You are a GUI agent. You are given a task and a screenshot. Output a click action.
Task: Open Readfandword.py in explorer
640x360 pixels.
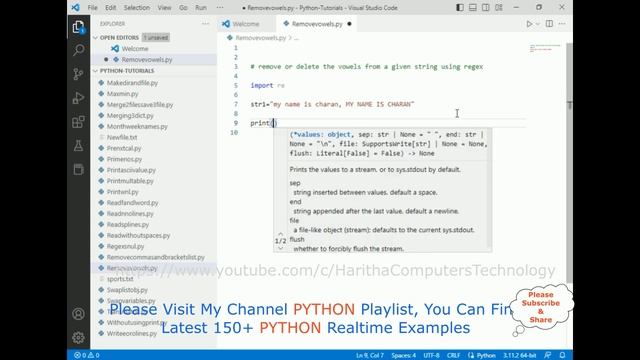(x=133, y=203)
